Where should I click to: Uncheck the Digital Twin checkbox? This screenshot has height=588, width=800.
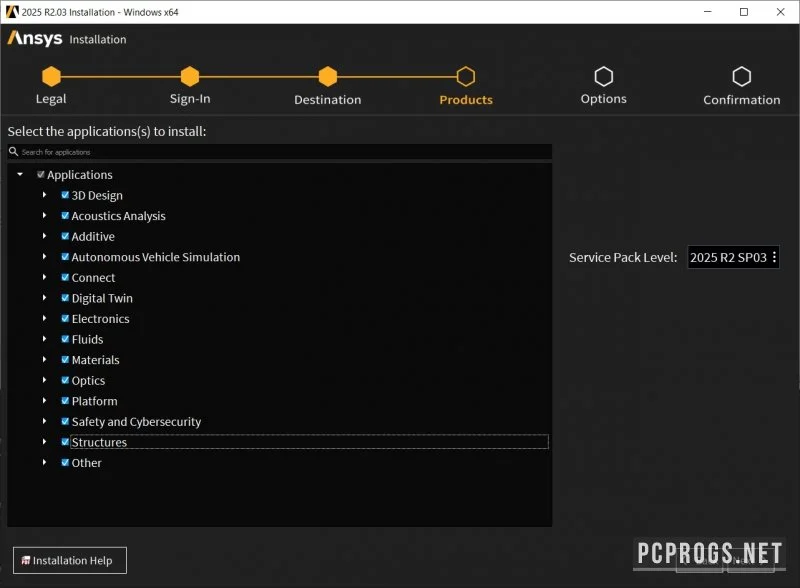pos(65,298)
